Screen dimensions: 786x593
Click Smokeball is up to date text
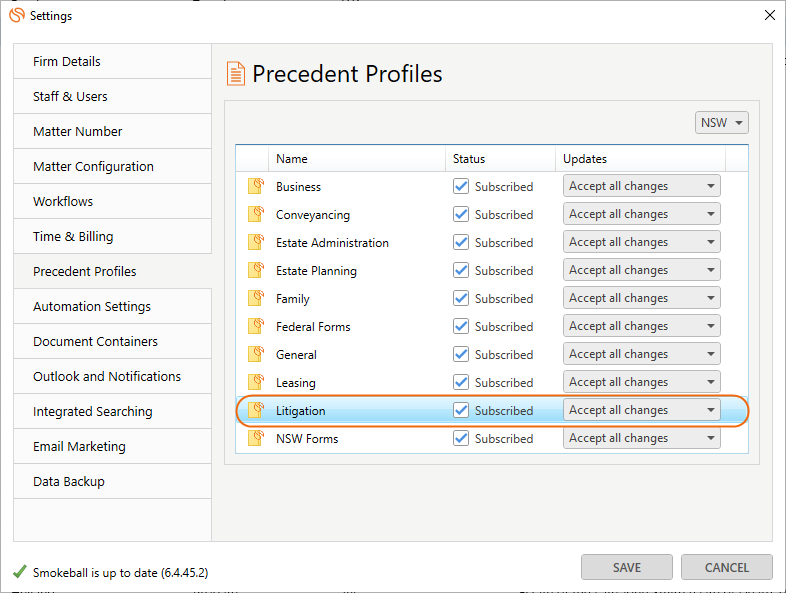[120, 572]
